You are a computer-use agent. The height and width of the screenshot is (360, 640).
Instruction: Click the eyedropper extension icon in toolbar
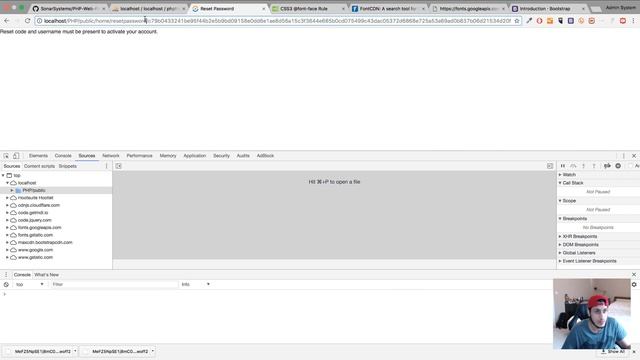point(529,21)
